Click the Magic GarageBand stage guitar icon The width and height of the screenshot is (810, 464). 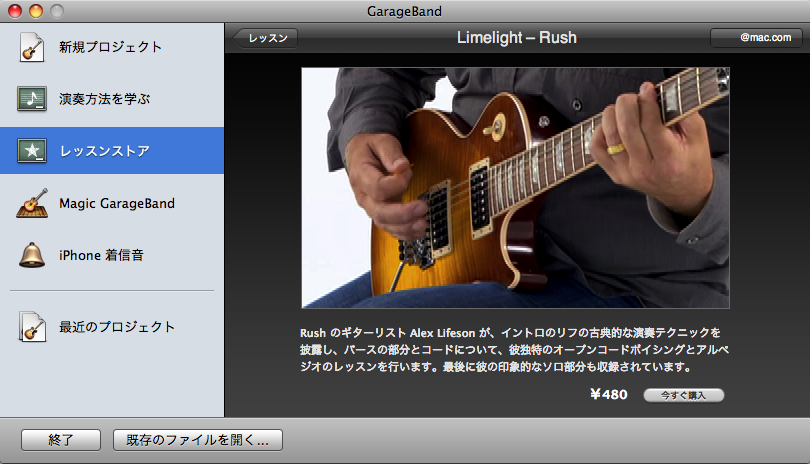(x=32, y=203)
